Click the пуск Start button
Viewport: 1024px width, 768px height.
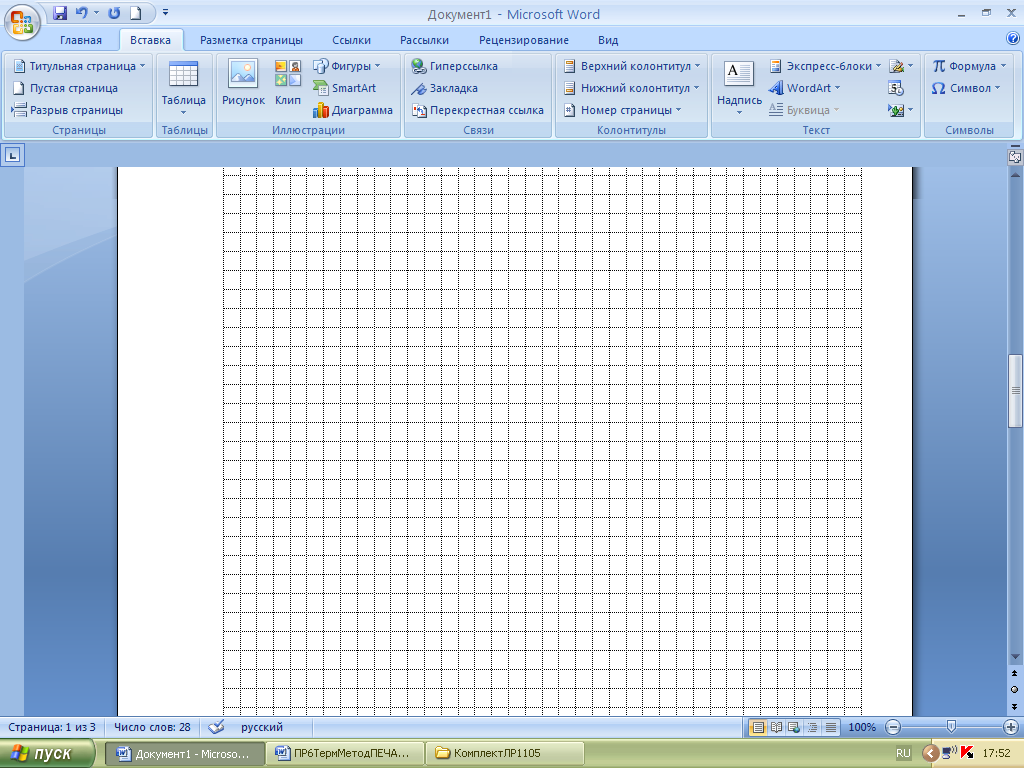(x=47, y=753)
